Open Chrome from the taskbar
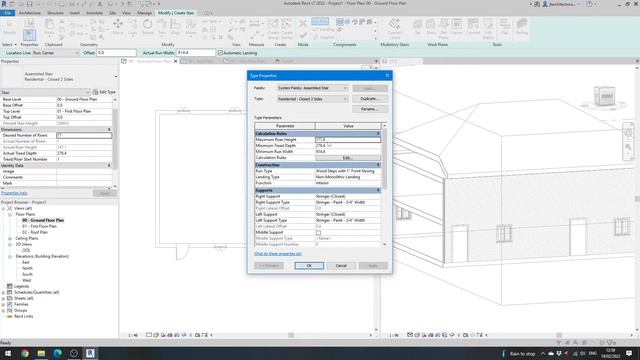The height and width of the screenshot is (360, 640). click(x=25, y=353)
